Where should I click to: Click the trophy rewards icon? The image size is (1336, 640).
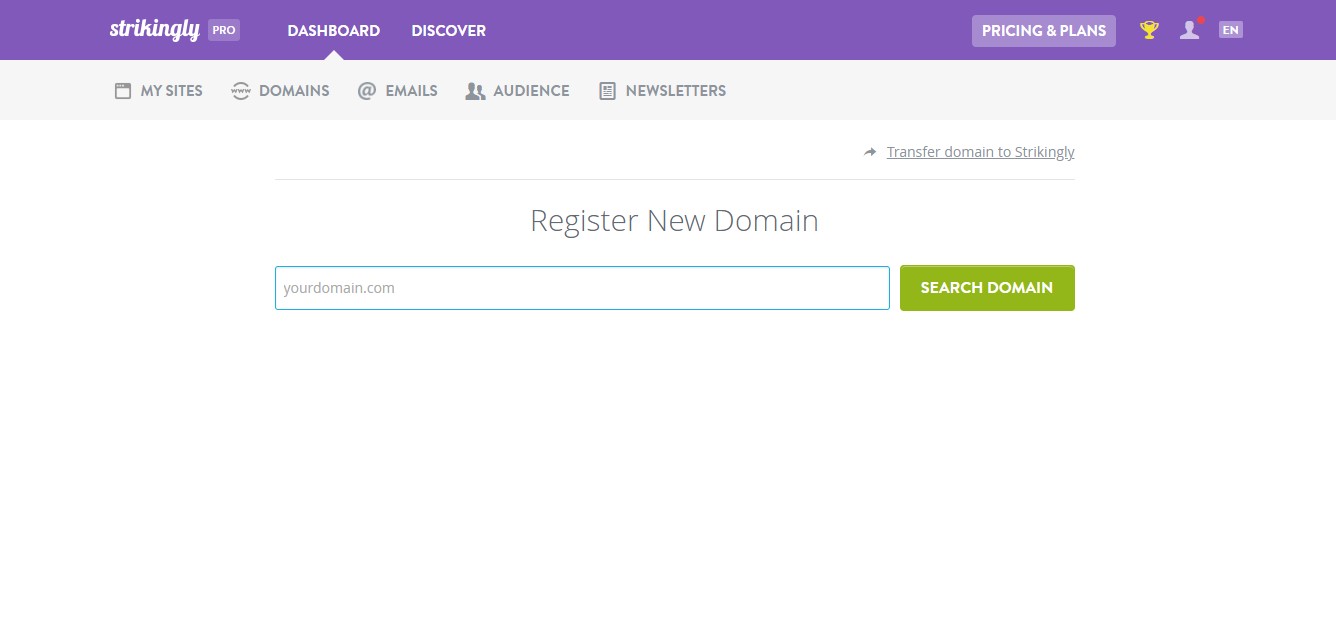click(1148, 29)
